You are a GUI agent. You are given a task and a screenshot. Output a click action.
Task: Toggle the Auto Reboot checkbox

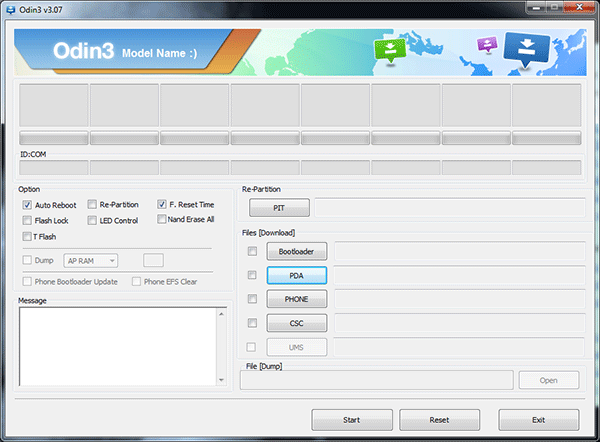pyautogui.click(x=27, y=205)
